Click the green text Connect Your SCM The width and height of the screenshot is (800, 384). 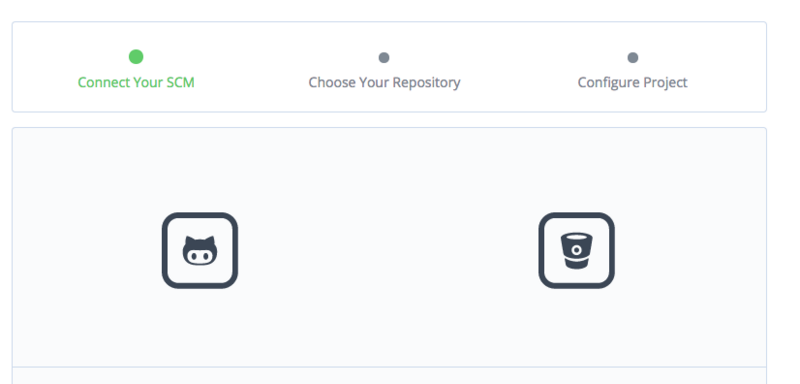tap(136, 82)
